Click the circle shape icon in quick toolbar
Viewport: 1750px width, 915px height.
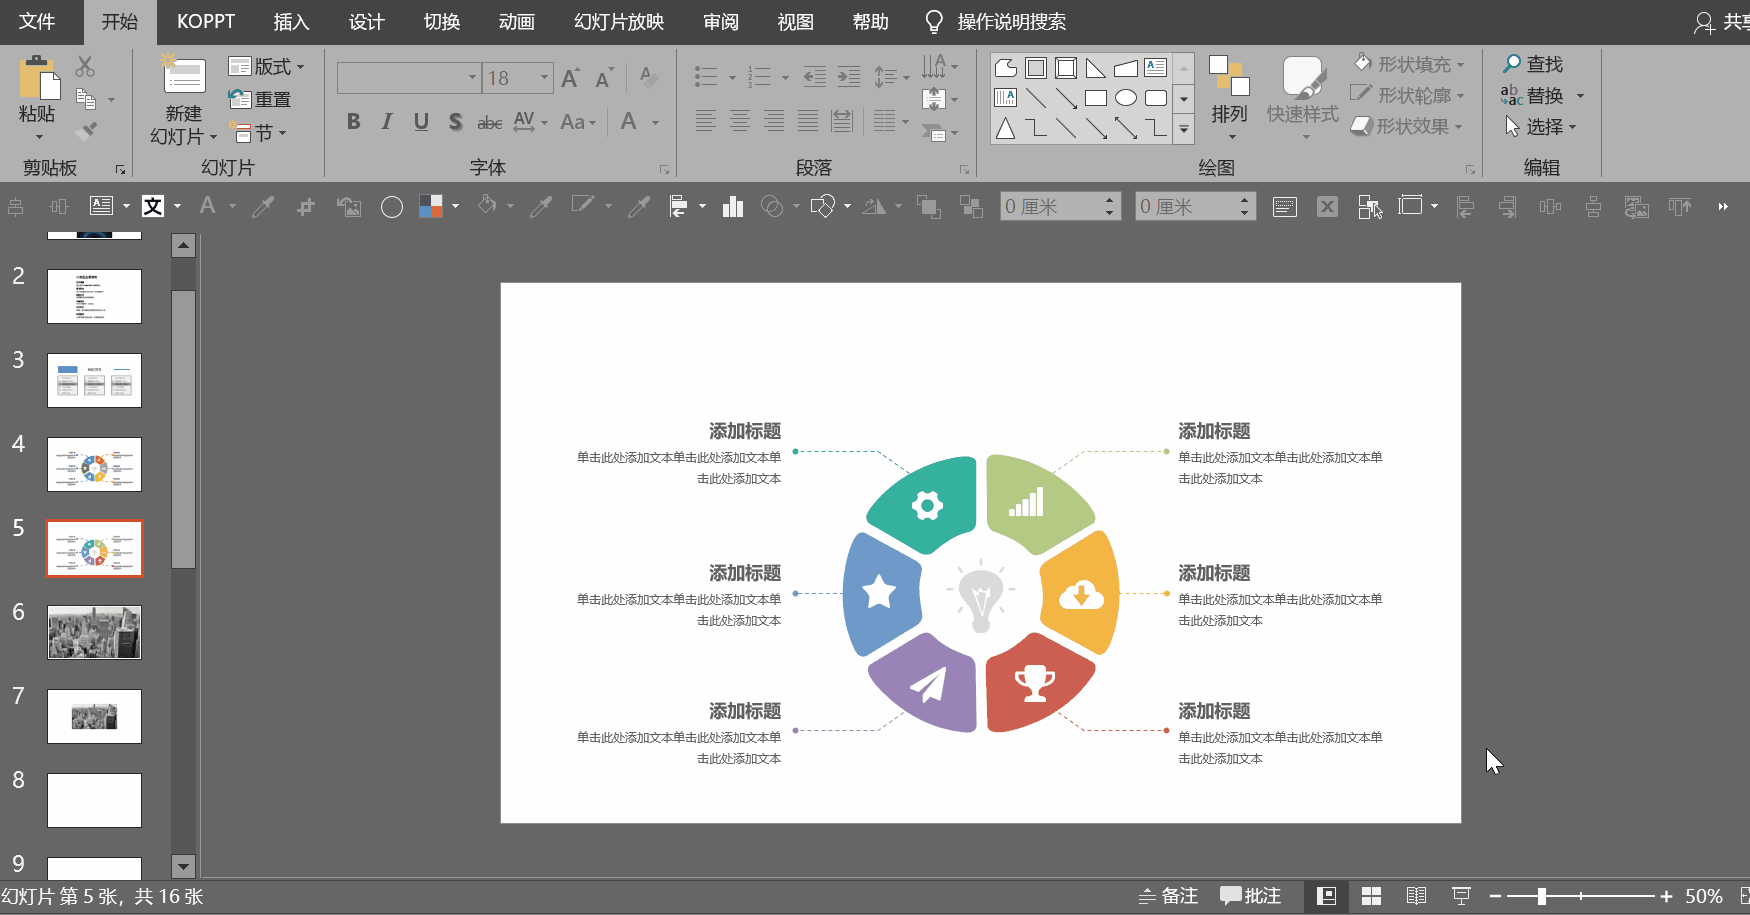pyautogui.click(x=392, y=207)
